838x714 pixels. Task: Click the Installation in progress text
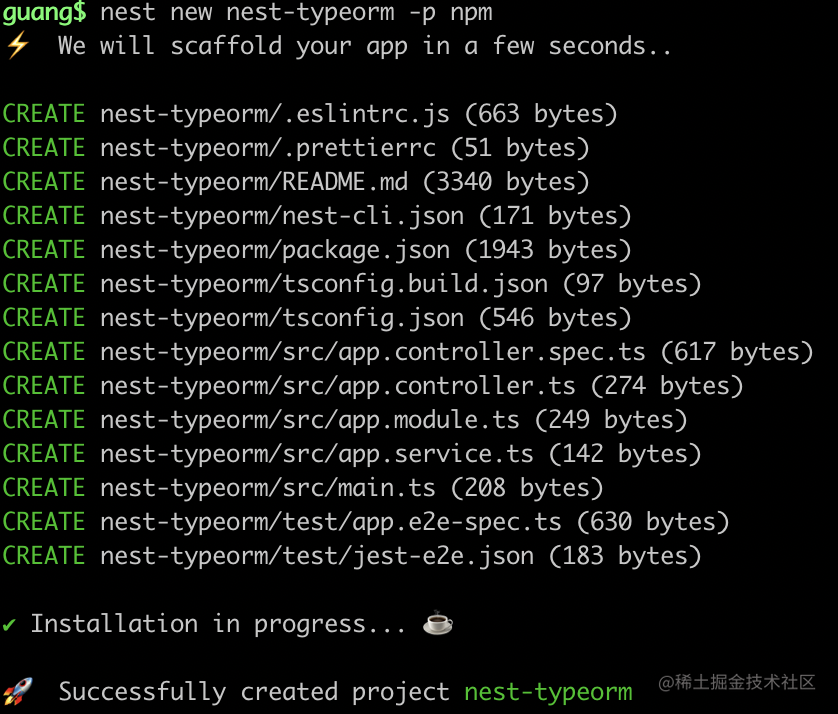[x=212, y=624]
